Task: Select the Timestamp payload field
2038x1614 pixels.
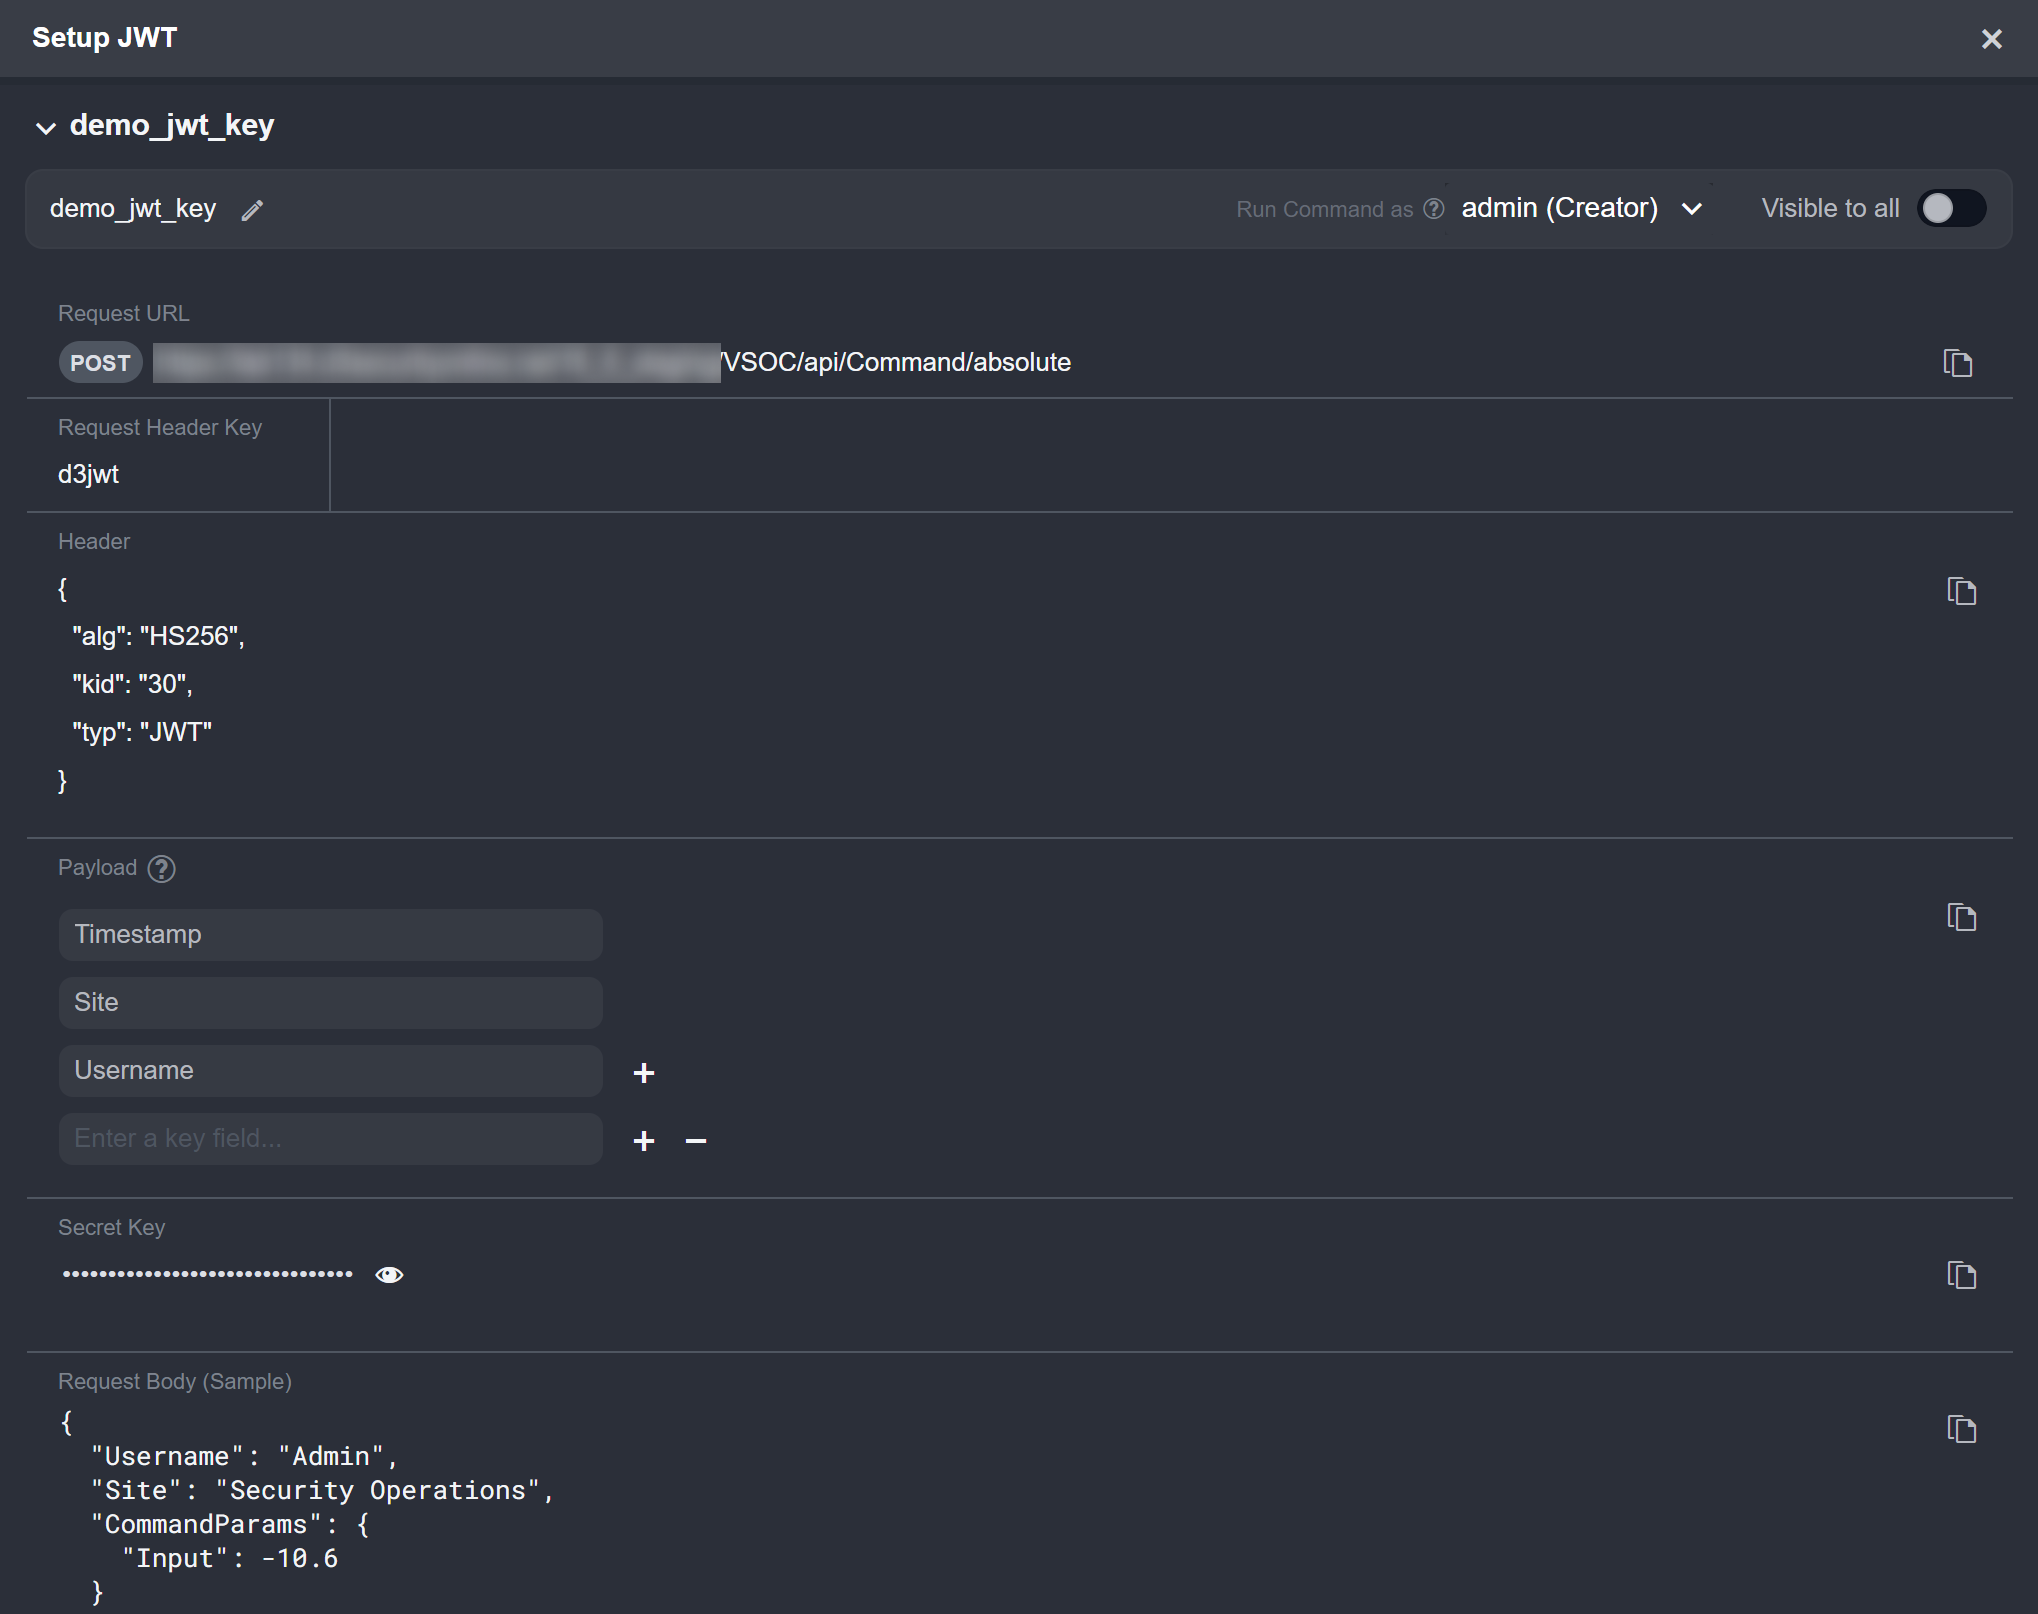Action: tap(330, 935)
